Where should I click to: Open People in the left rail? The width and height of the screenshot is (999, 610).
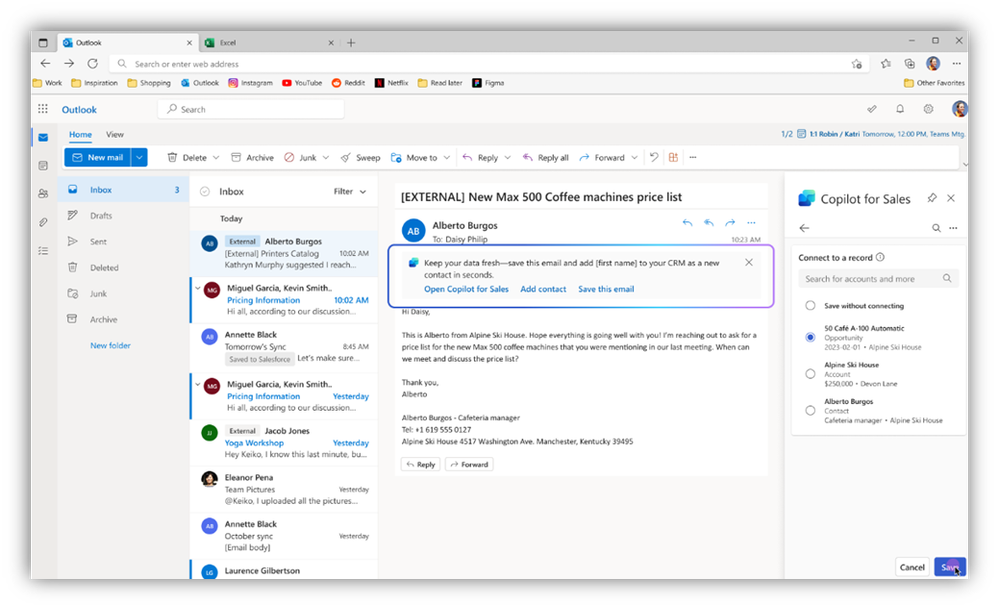pyautogui.click(x=43, y=193)
